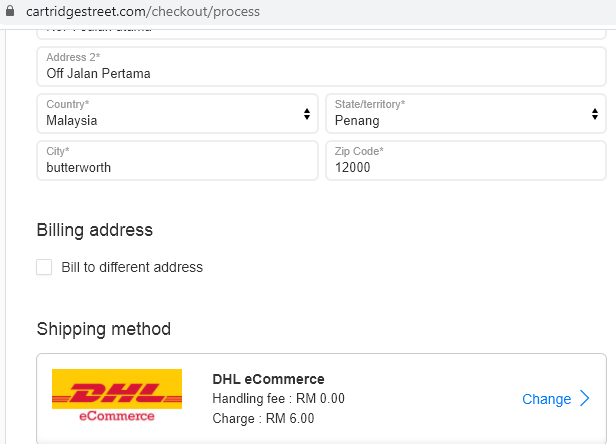The height and width of the screenshot is (444, 616).
Task: Click the Country dropdown arrows icon
Action: [x=307, y=114]
